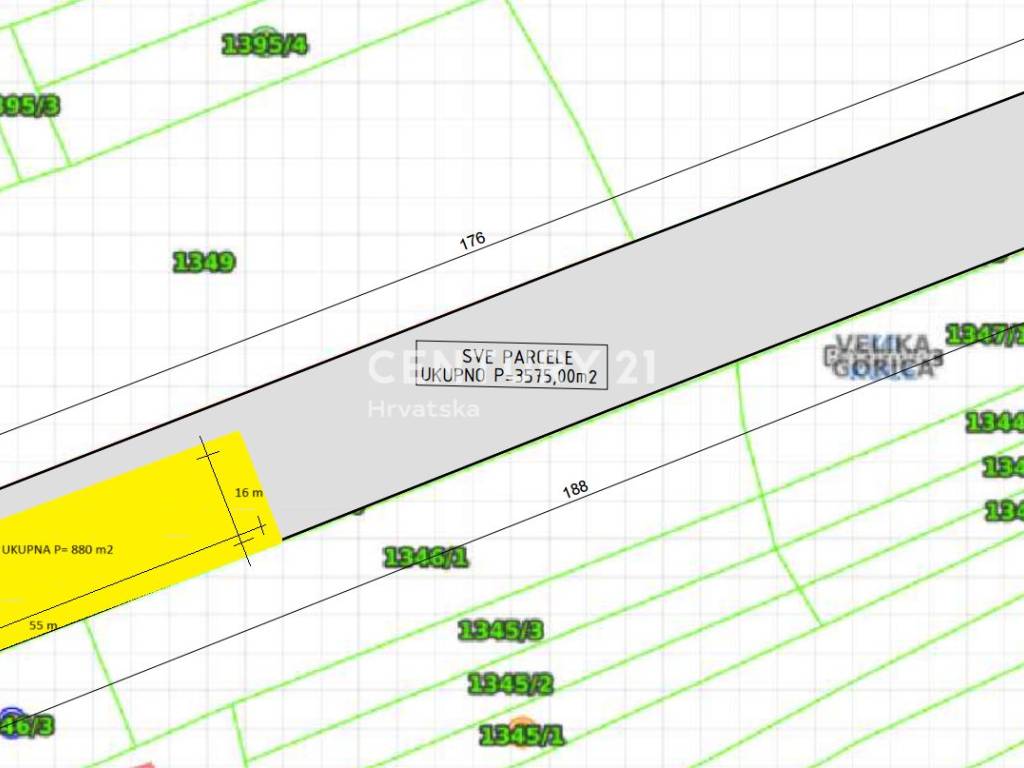This screenshot has height=768, width=1024.
Task: Click the 16 m width dimension label
Action: [248, 493]
